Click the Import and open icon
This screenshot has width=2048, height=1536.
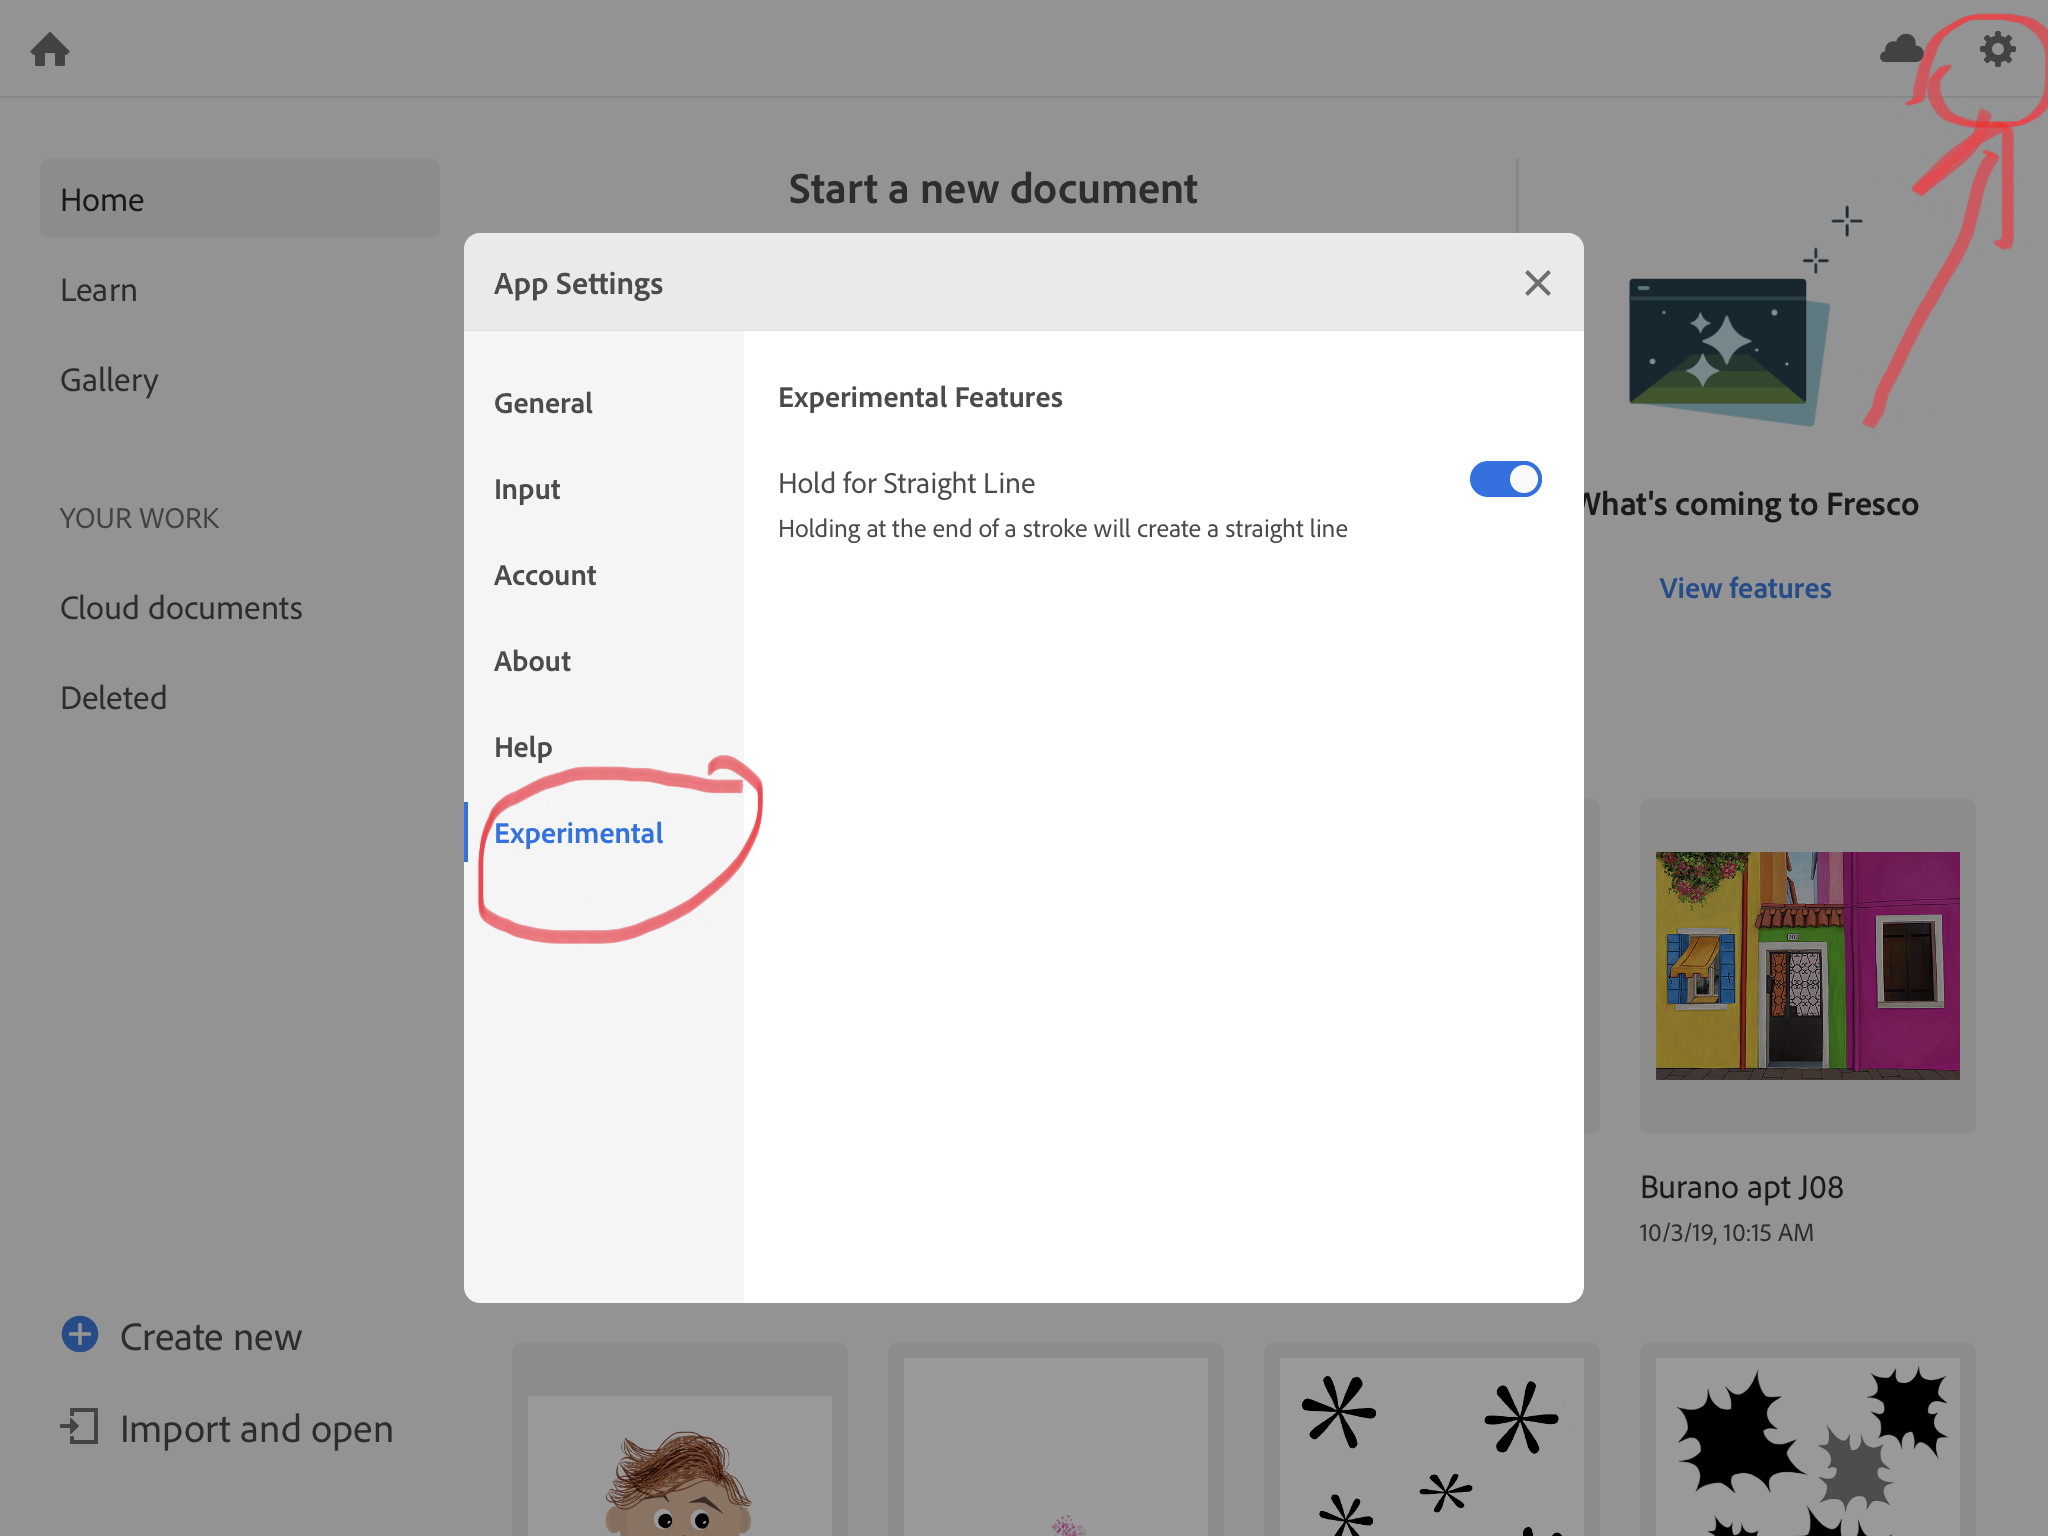(80, 1427)
